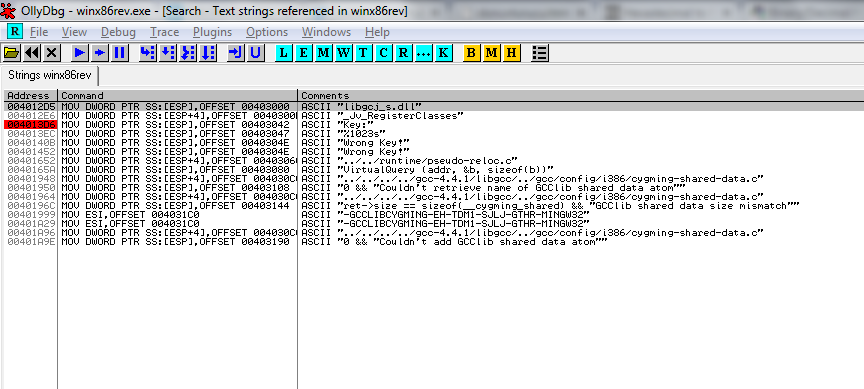Click address 00401964 in the list
This screenshot has width=864, height=389.
pyautogui.click(x=30, y=197)
